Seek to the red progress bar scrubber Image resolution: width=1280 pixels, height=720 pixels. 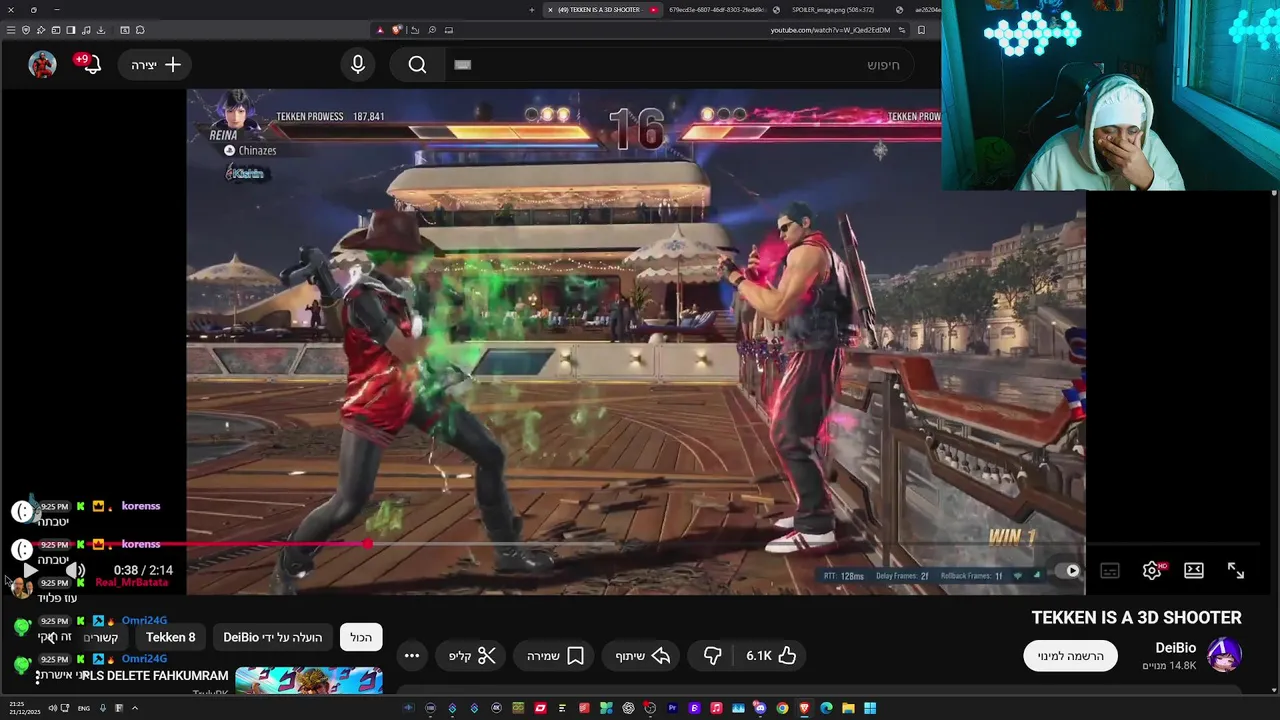click(x=367, y=544)
